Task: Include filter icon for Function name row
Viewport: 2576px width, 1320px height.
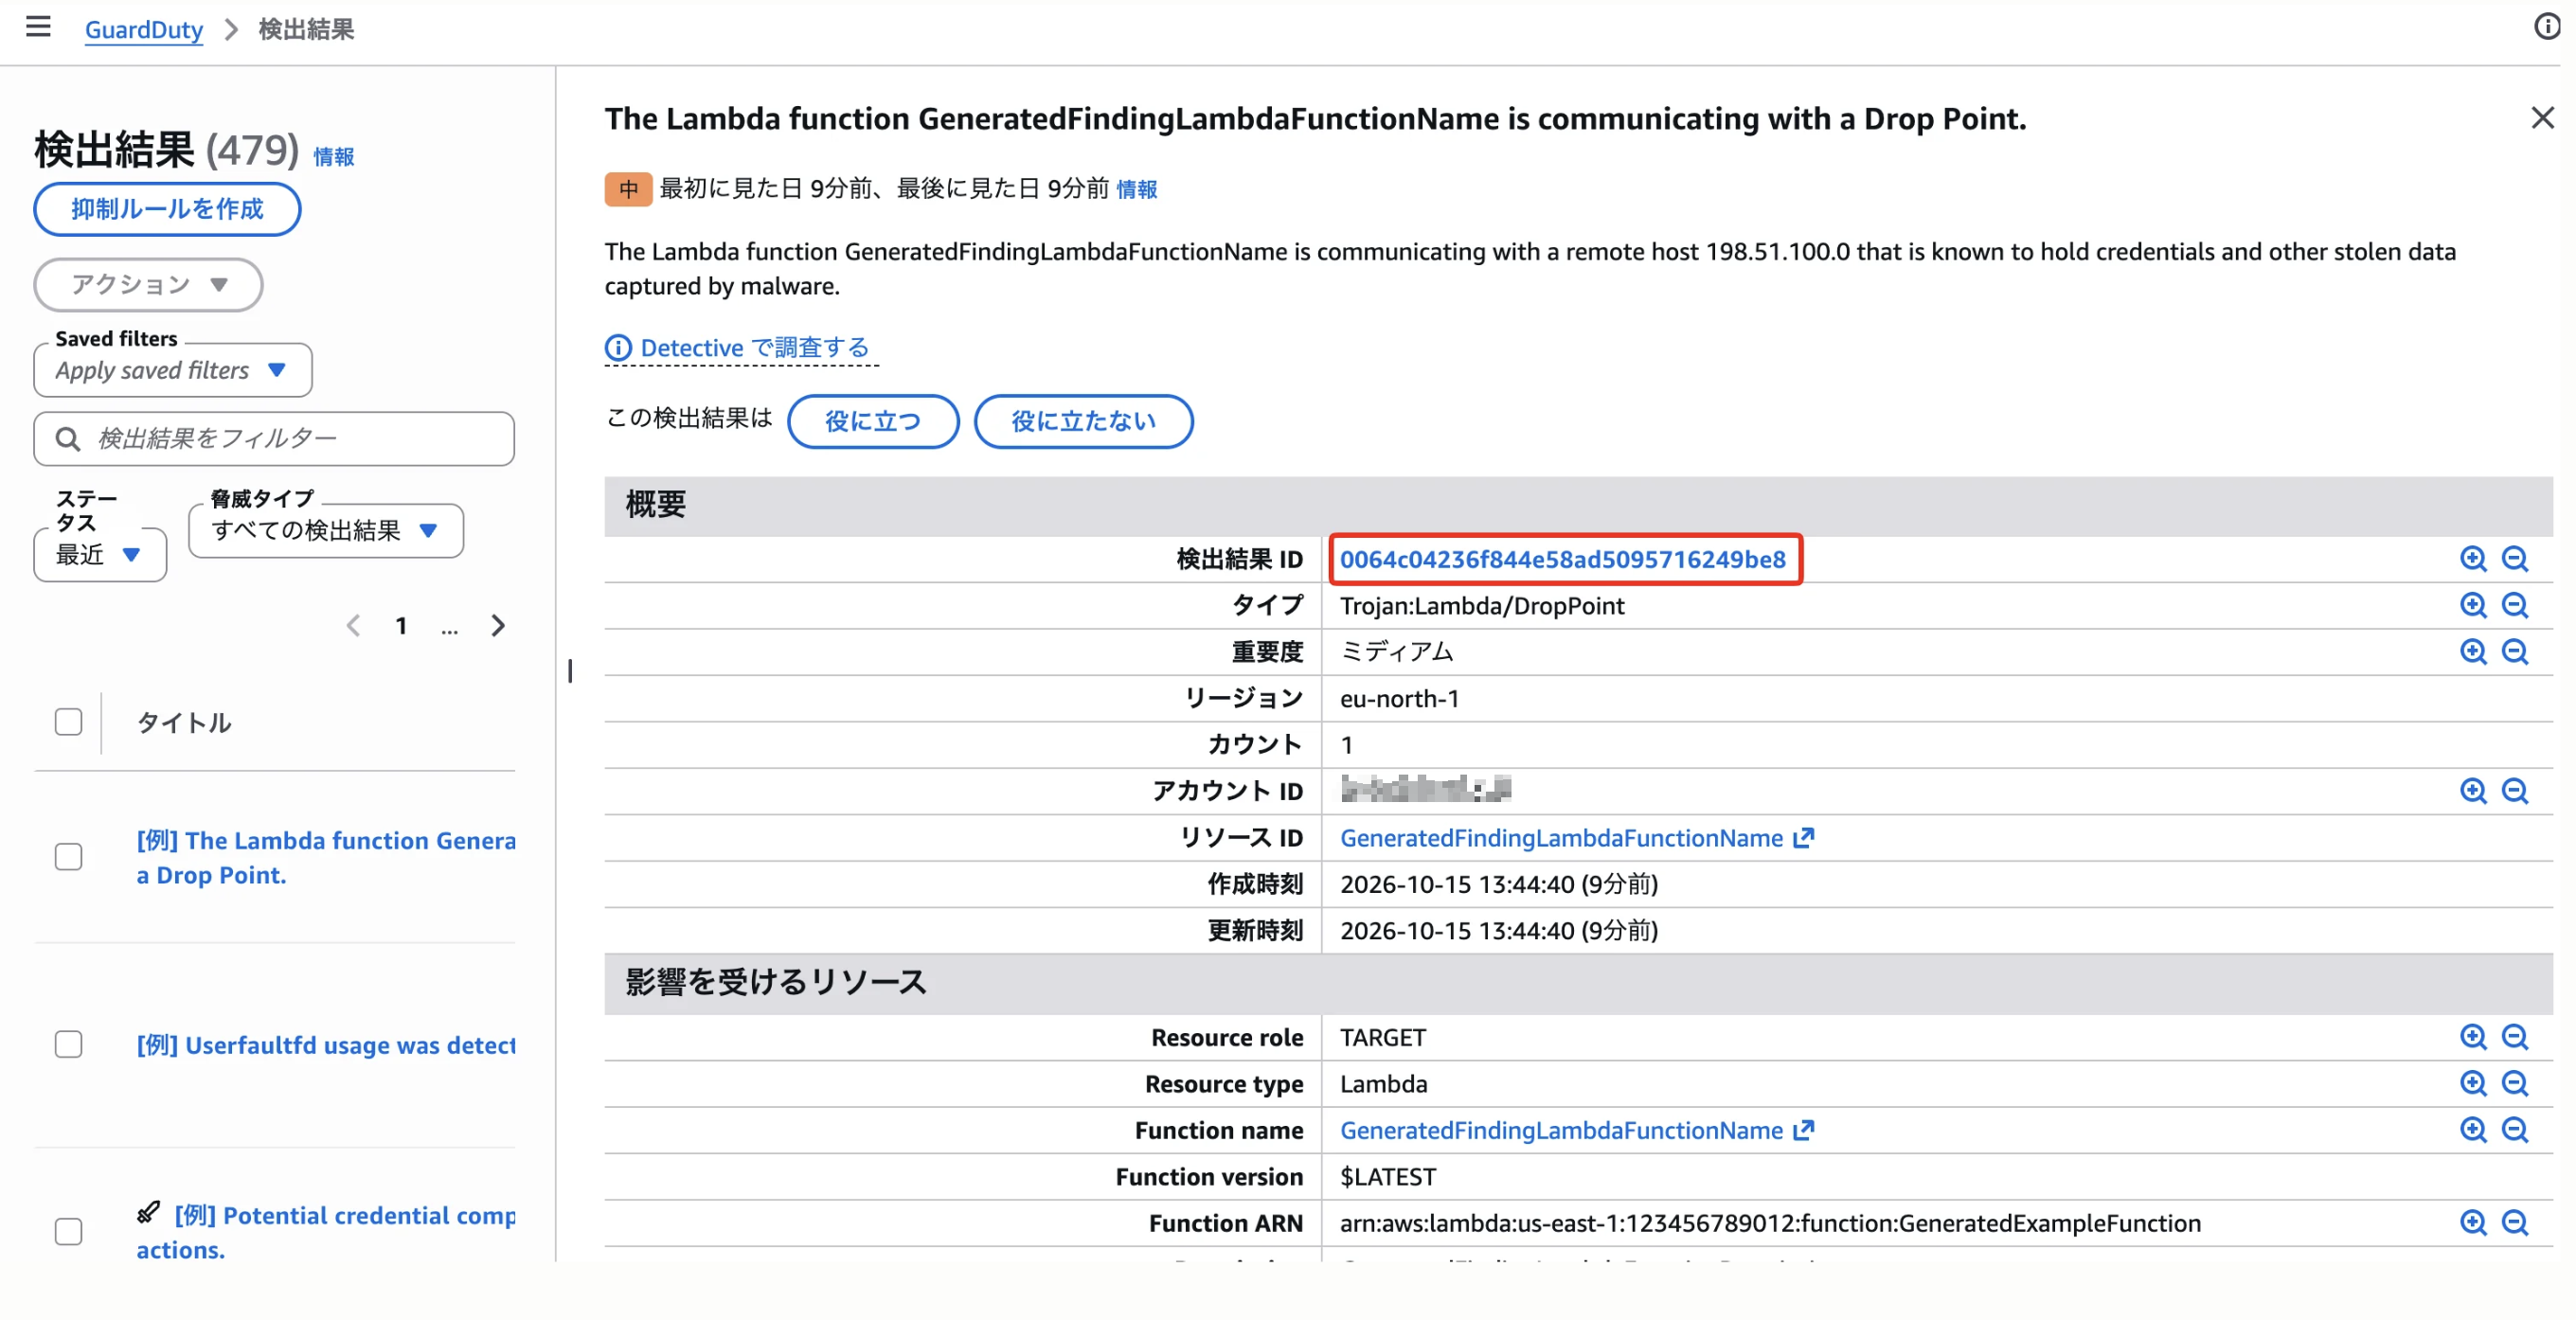Action: pyautogui.click(x=2473, y=1130)
